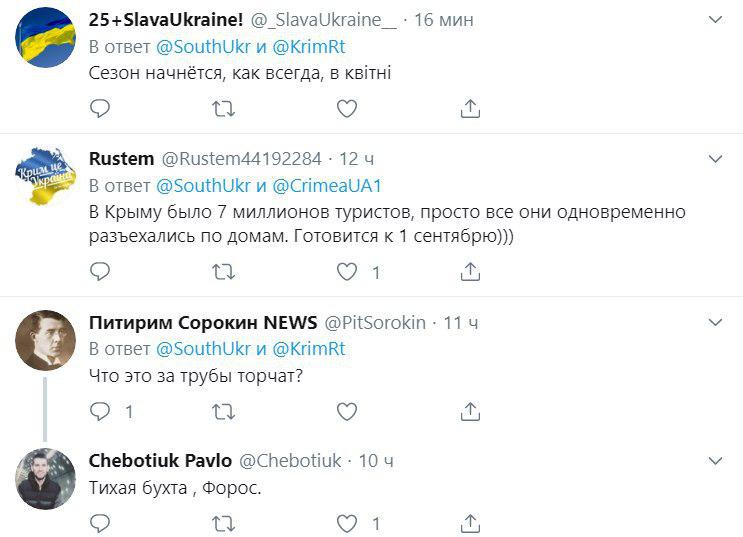Like Rustem's tweet with heart
The height and width of the screenshot is (537, 743).
click(x=346, y=271)
